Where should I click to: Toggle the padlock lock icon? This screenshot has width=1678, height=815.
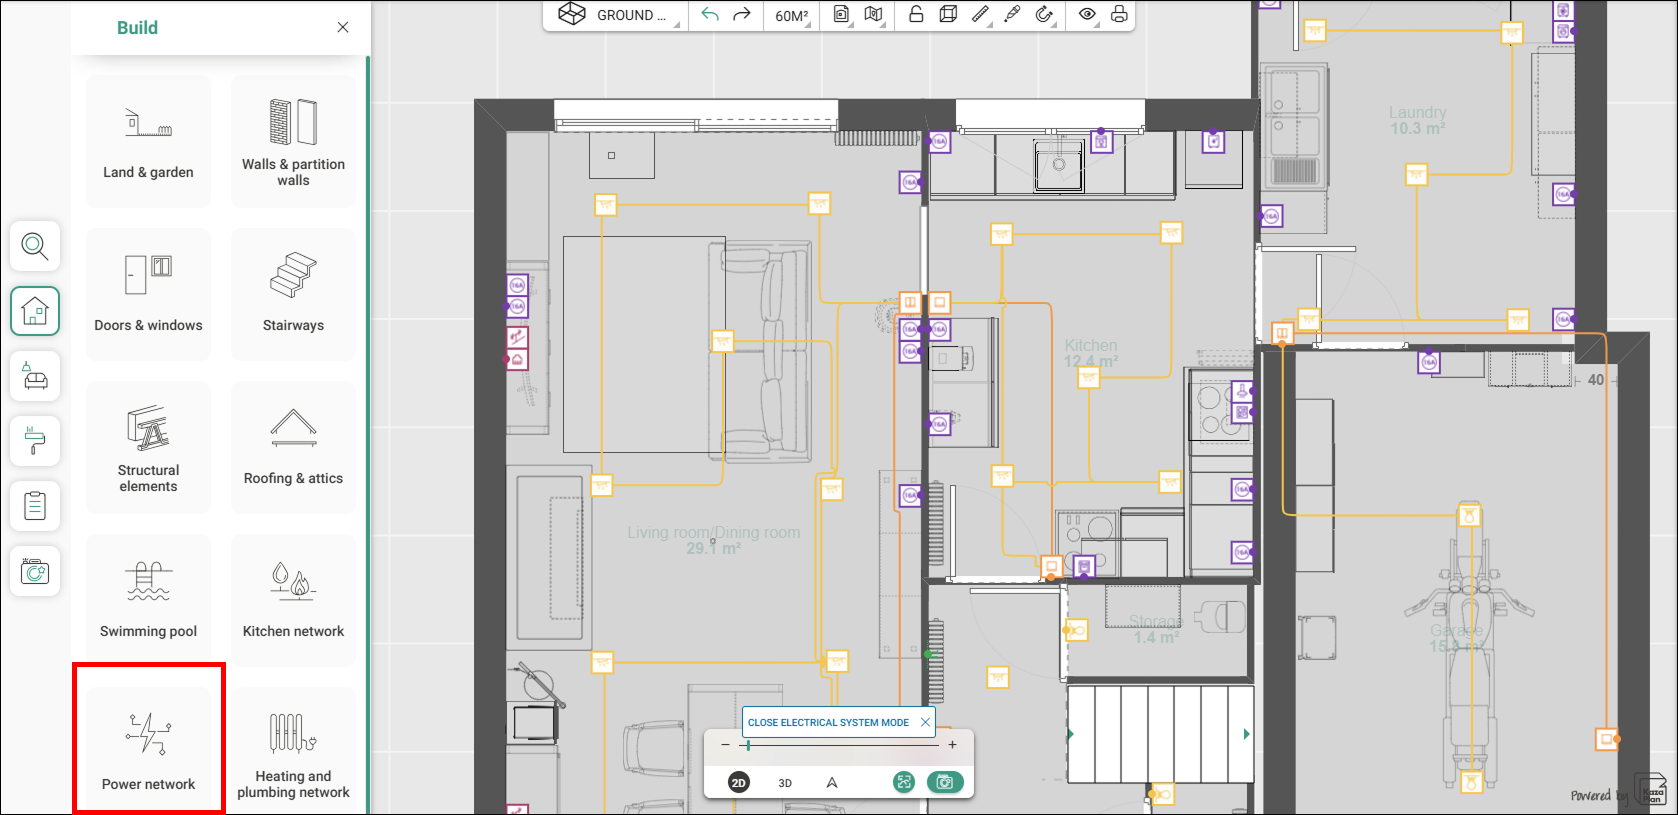click(x=915, y=15)
